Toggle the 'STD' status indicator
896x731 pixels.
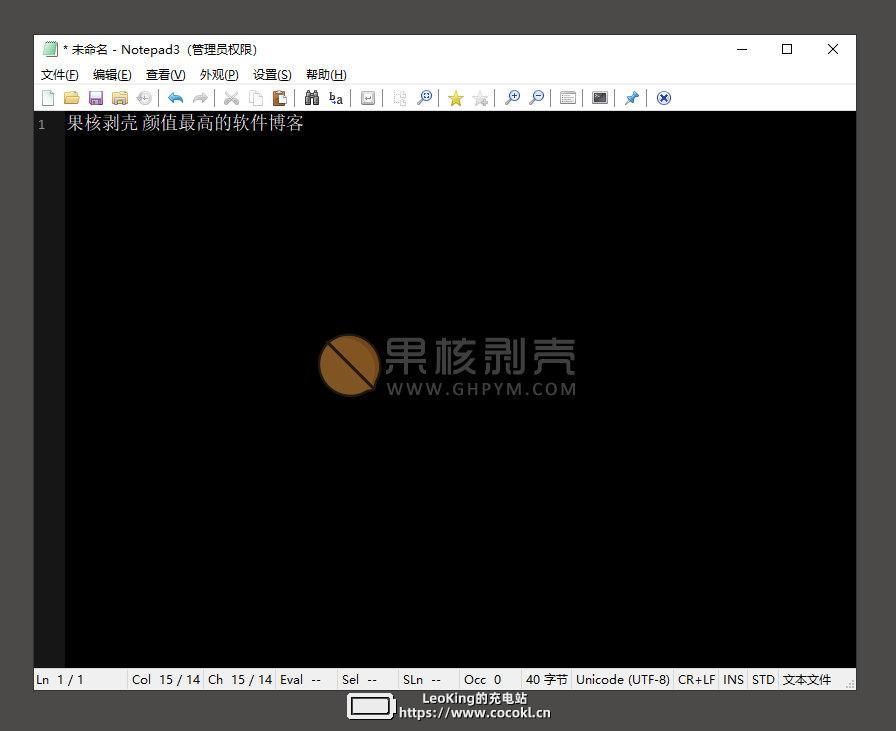tap(763, 680)
